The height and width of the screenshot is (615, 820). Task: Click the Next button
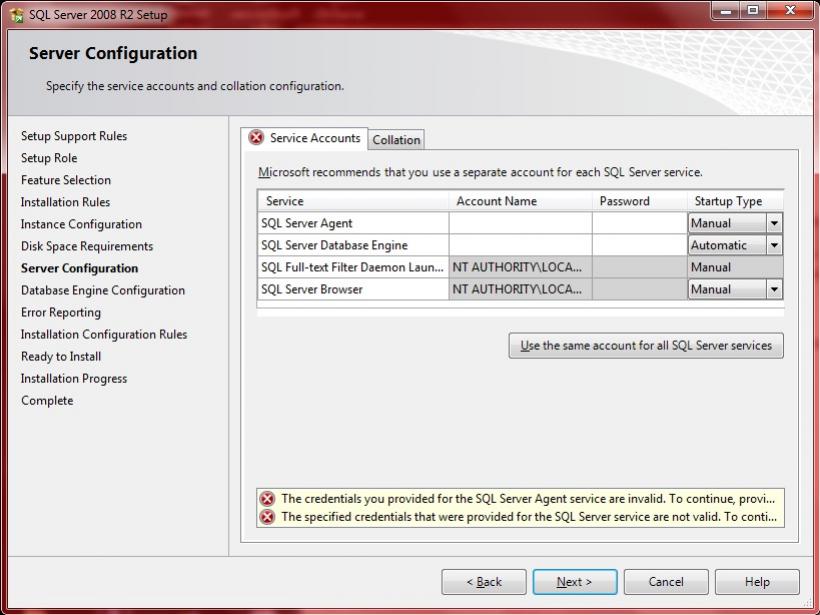(575, 582)
